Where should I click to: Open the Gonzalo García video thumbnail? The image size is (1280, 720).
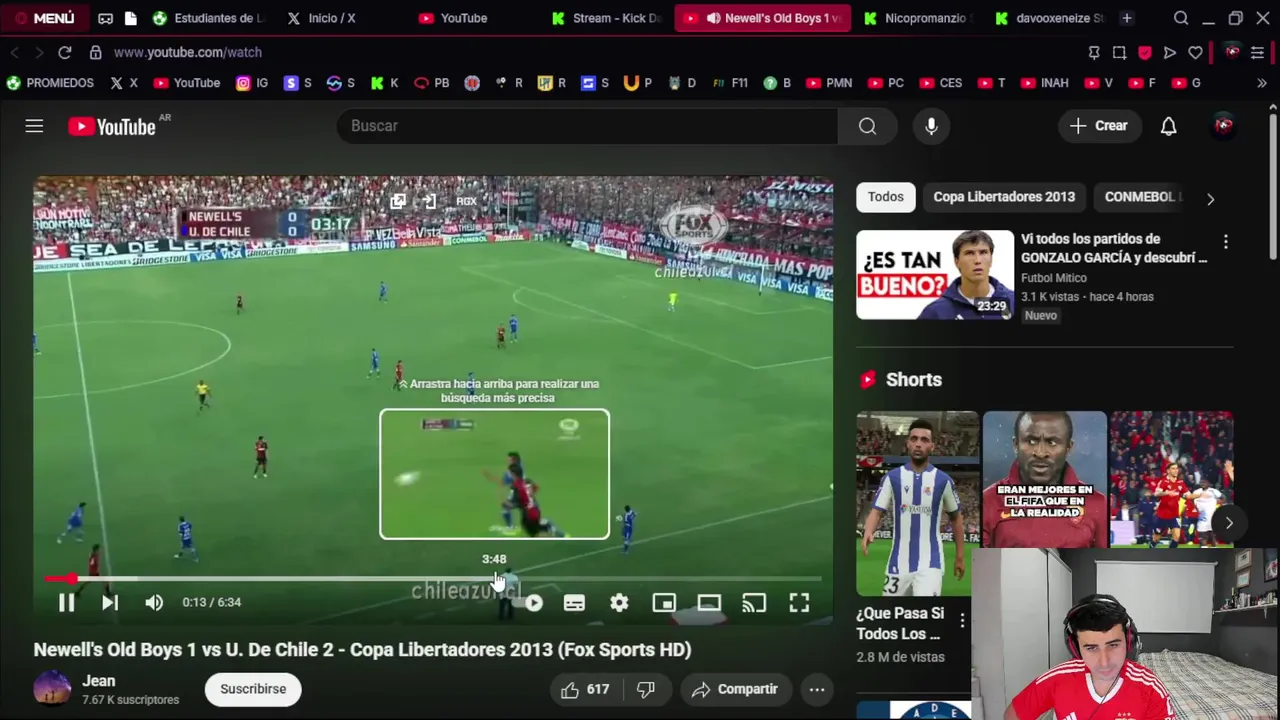935,275
